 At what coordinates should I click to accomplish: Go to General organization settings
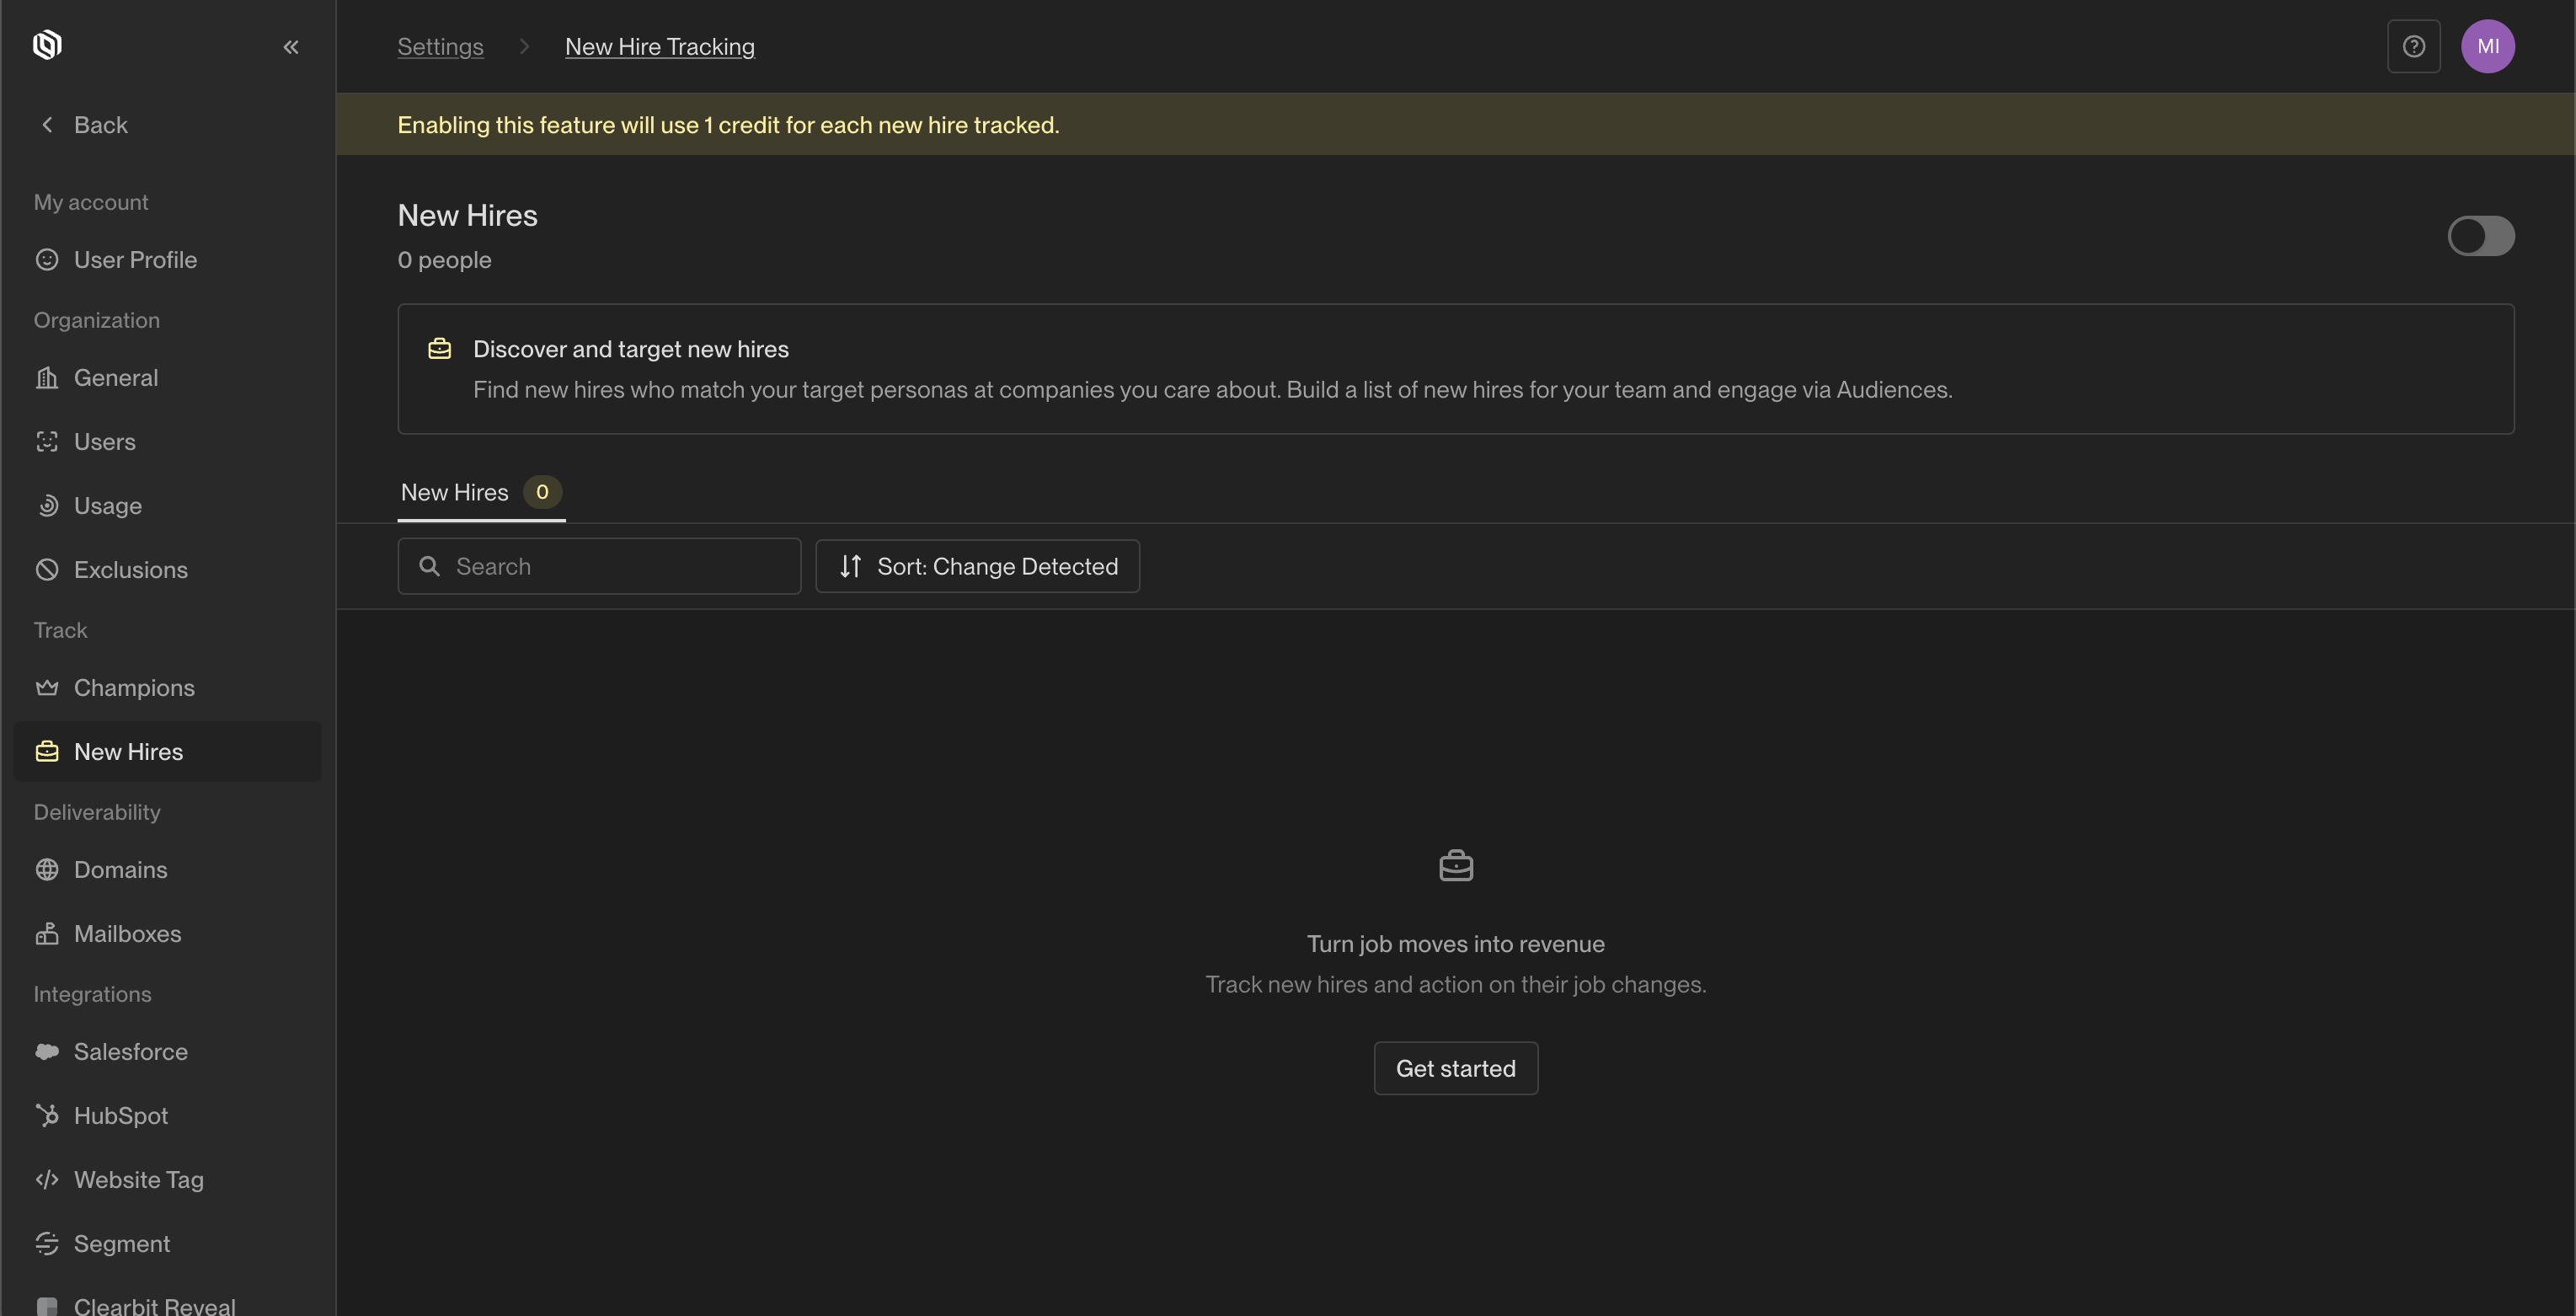168,378
